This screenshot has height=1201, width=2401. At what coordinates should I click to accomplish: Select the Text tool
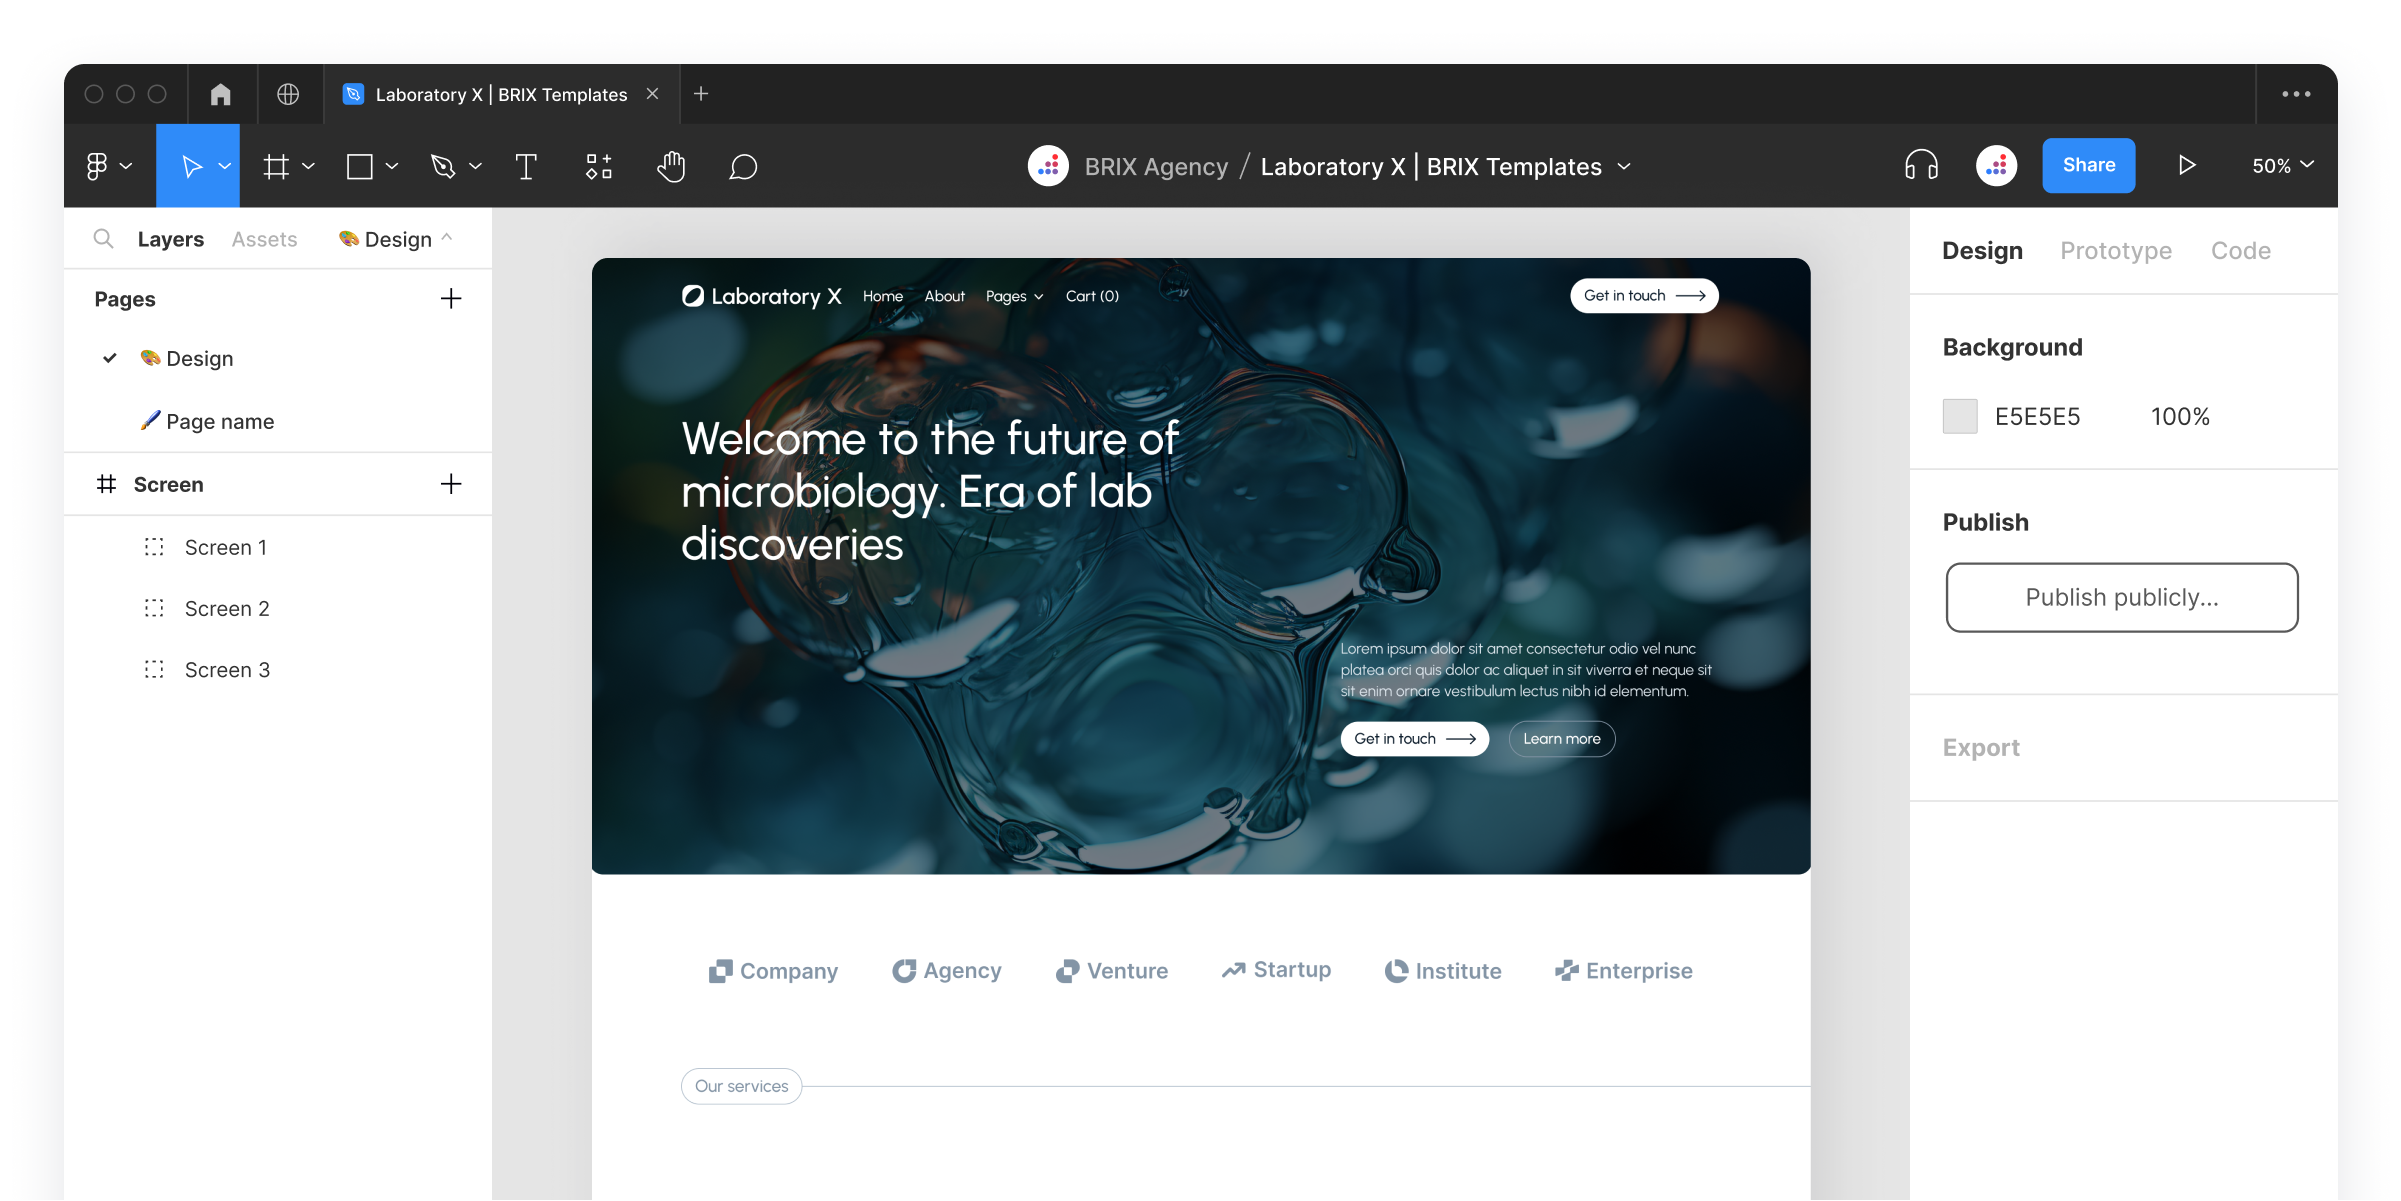[x=525, y=165]
